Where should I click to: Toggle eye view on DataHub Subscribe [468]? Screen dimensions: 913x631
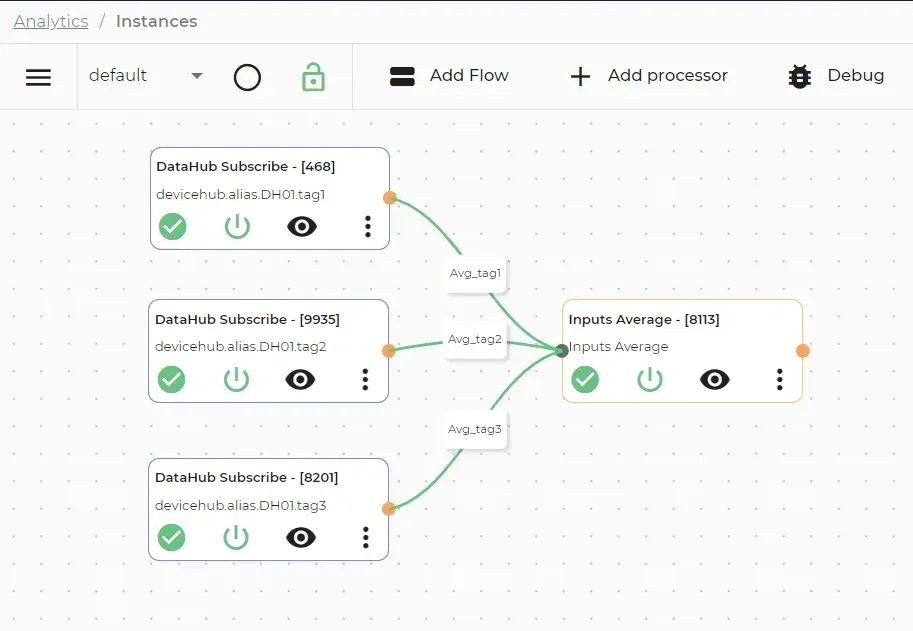click(x=302, y=226)
